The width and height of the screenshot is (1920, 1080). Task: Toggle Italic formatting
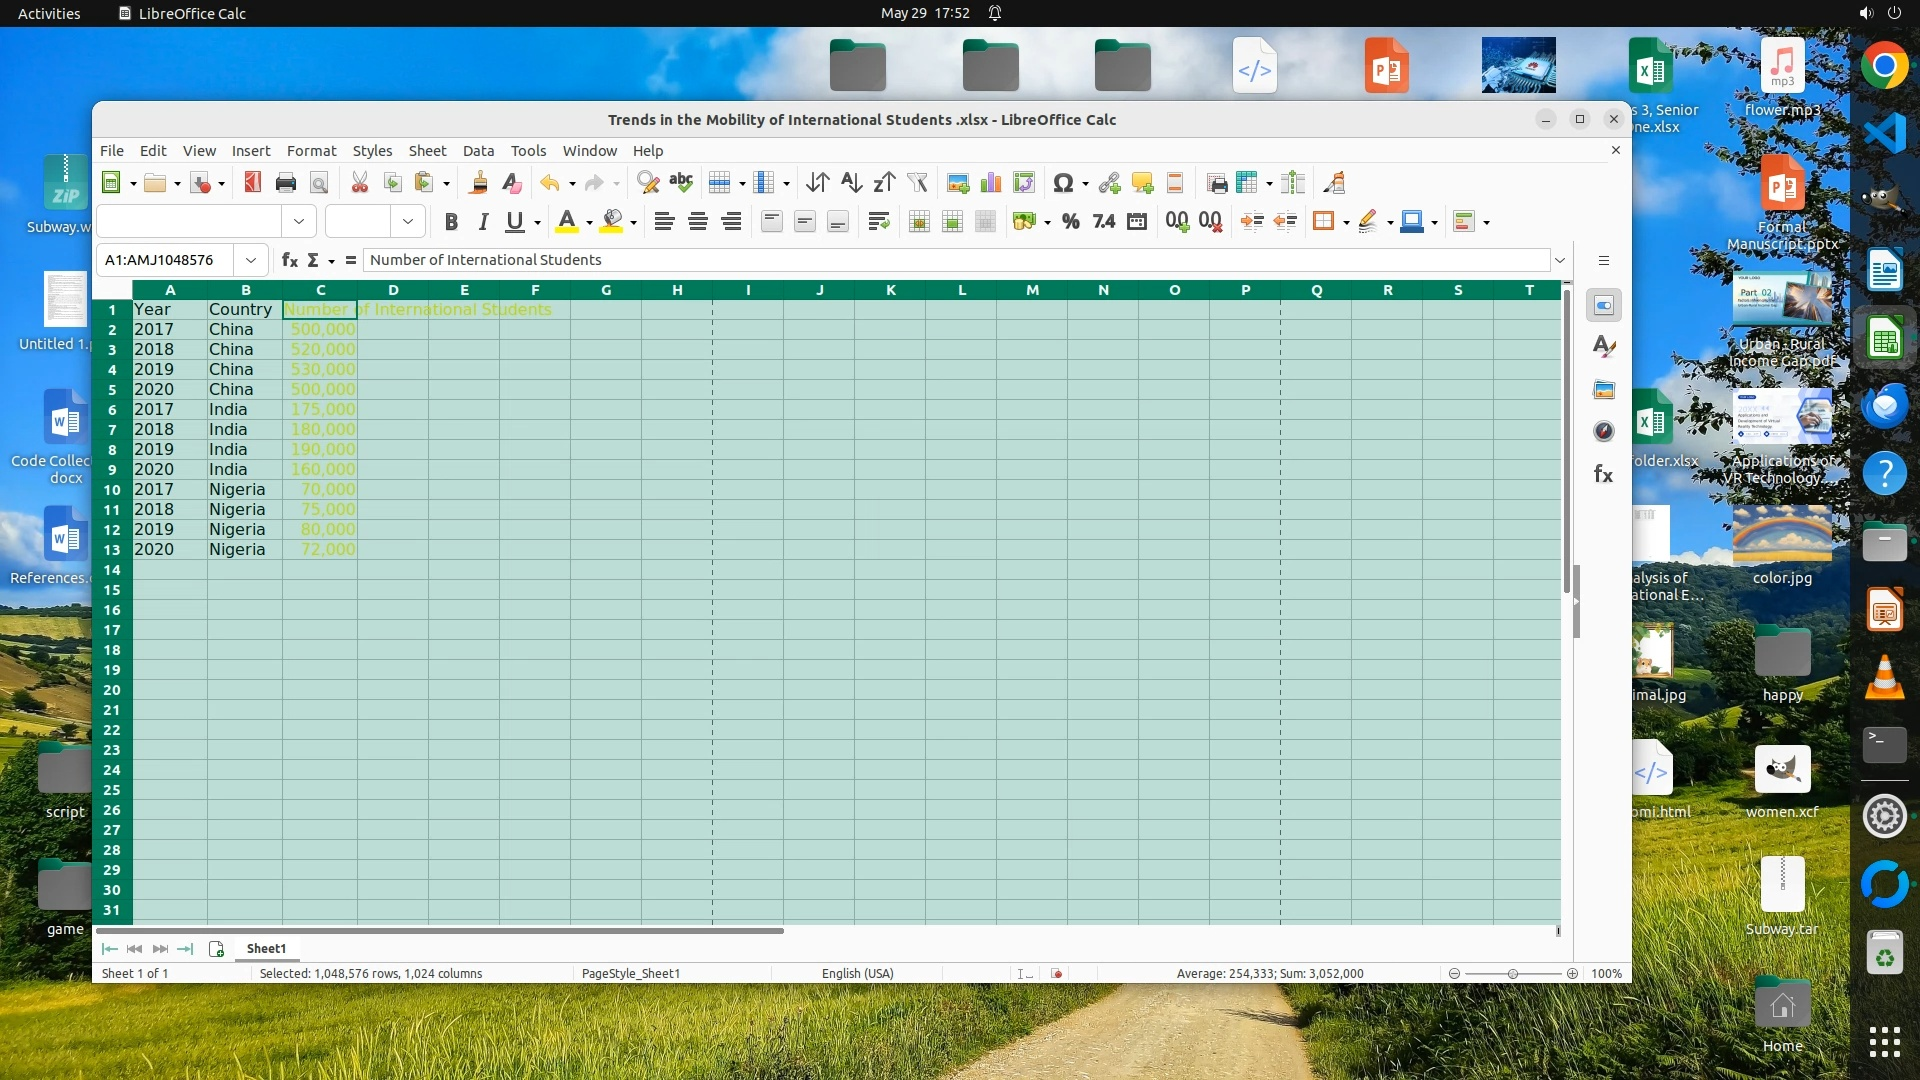click(483, 222)
